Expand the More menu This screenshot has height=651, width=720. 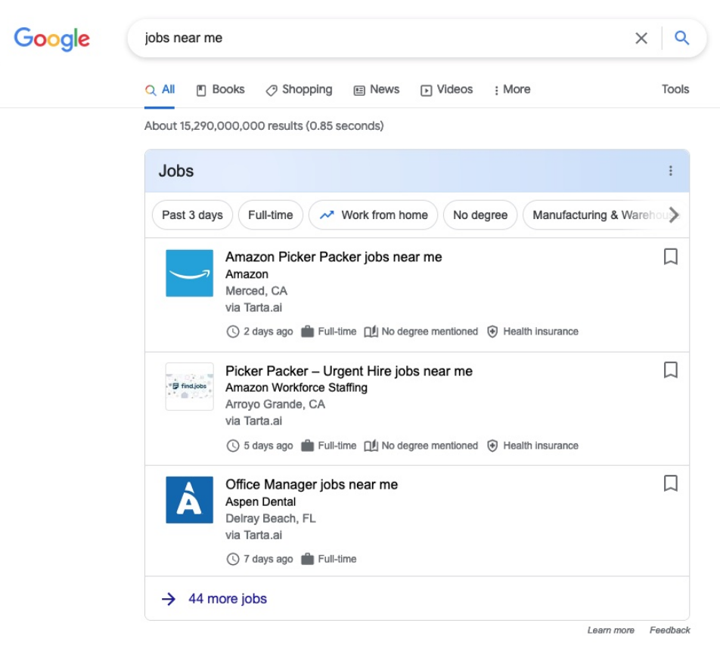click(x=512, y=90)
